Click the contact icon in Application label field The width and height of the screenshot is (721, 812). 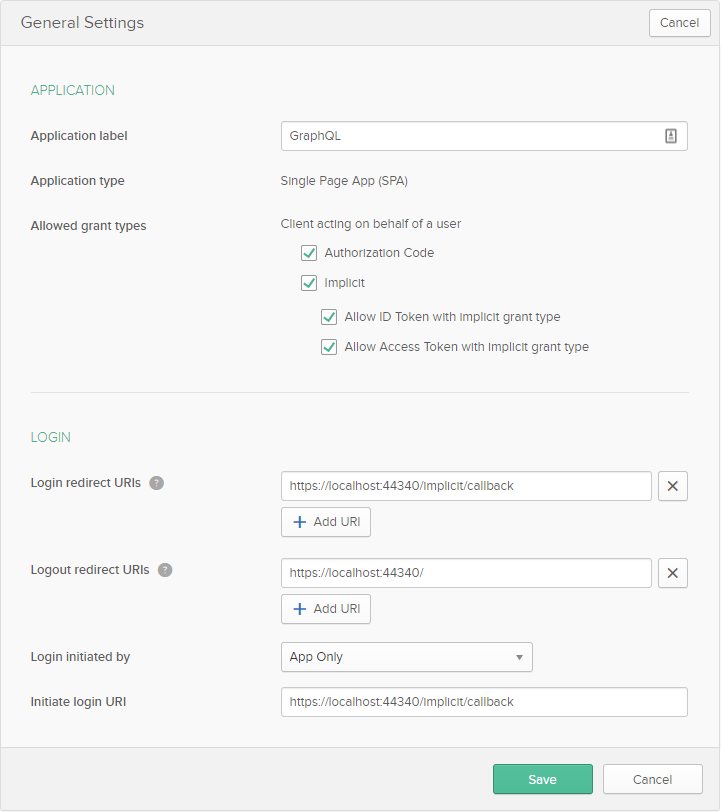click(x=671, y=136)
